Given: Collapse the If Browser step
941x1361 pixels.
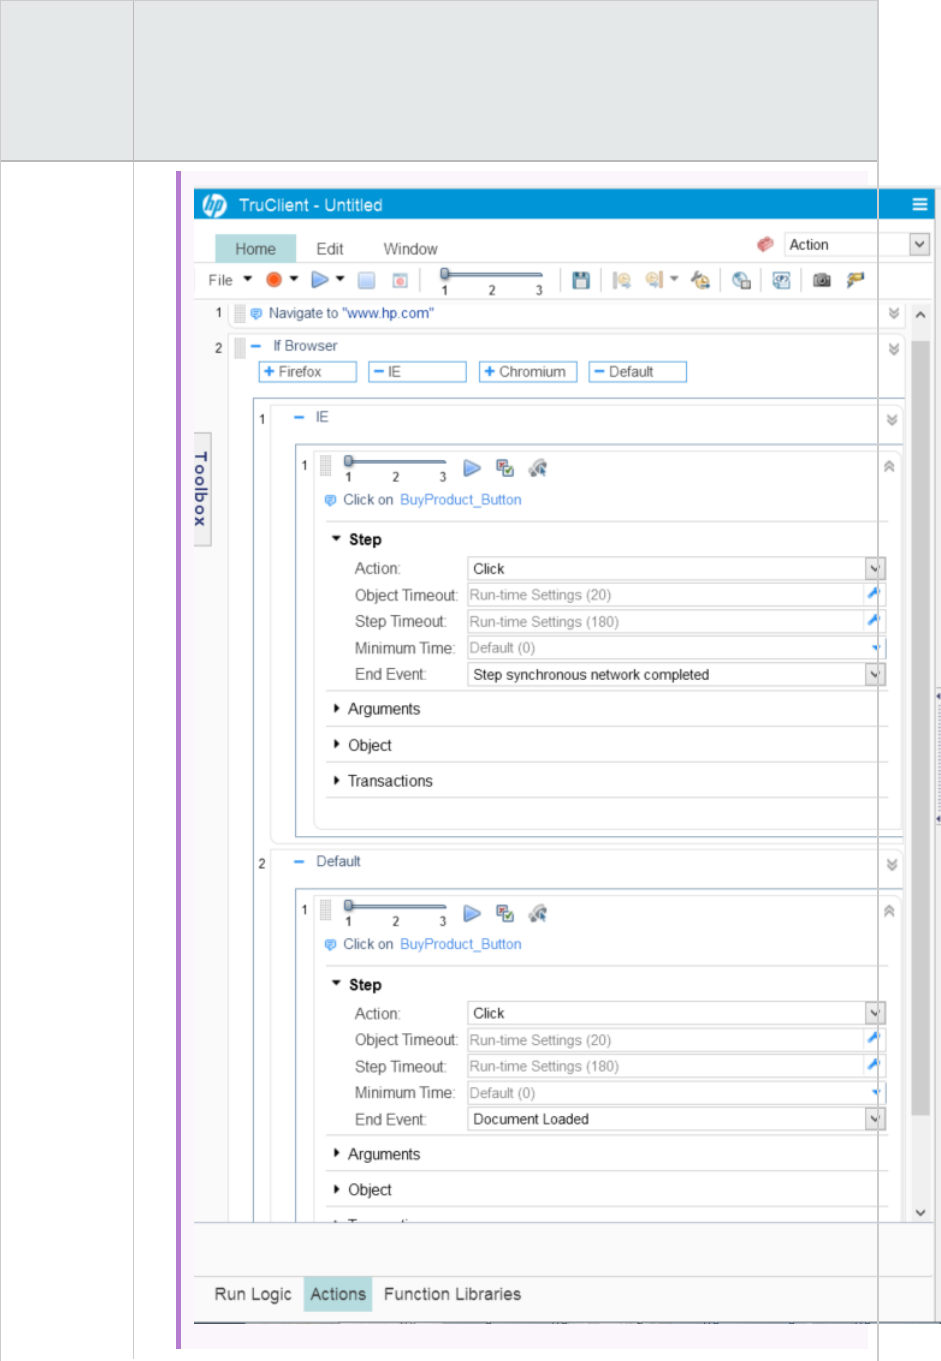Looking at the screenshot, I should pyautogui.click(x=256, y=346).
